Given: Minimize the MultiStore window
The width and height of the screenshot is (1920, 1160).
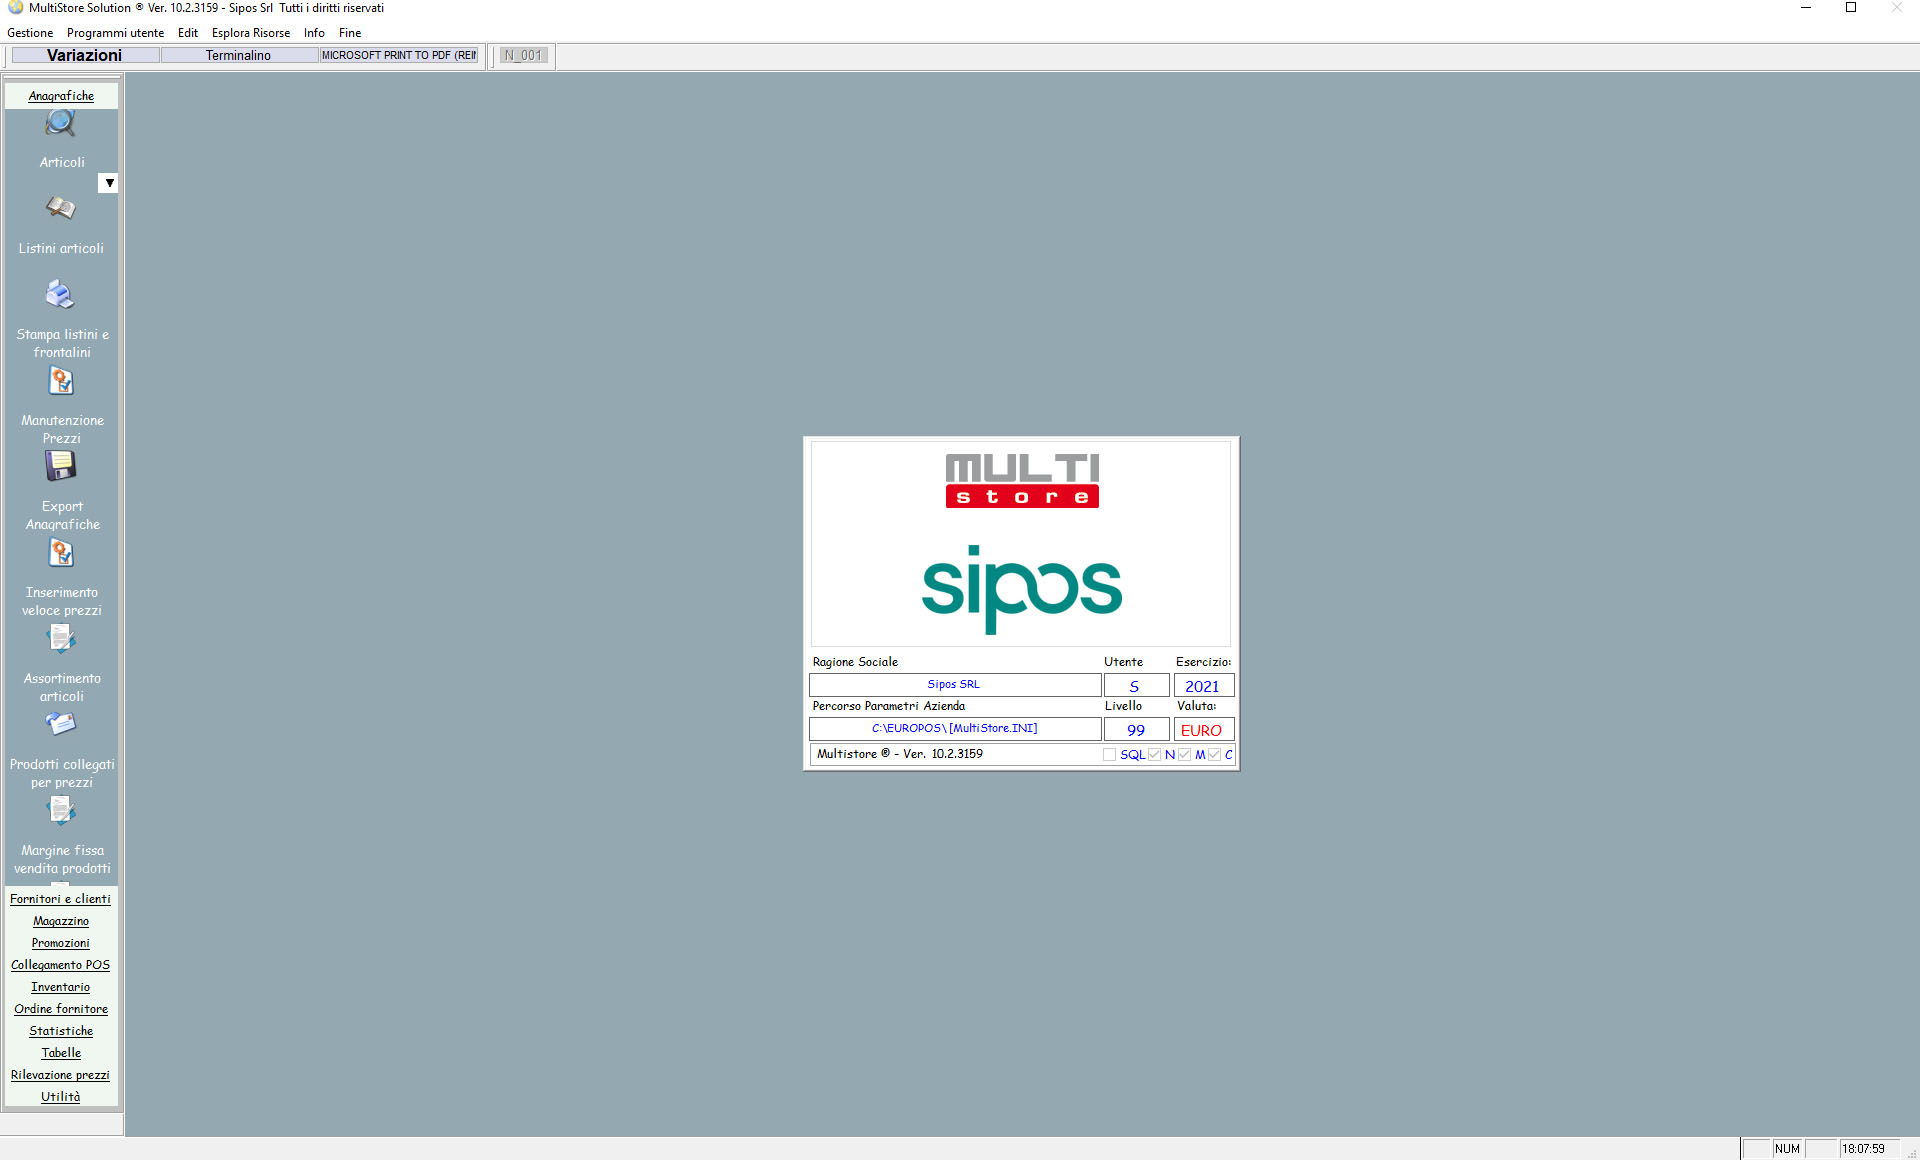Looking at the screenshot, I should coord(1806,8).
